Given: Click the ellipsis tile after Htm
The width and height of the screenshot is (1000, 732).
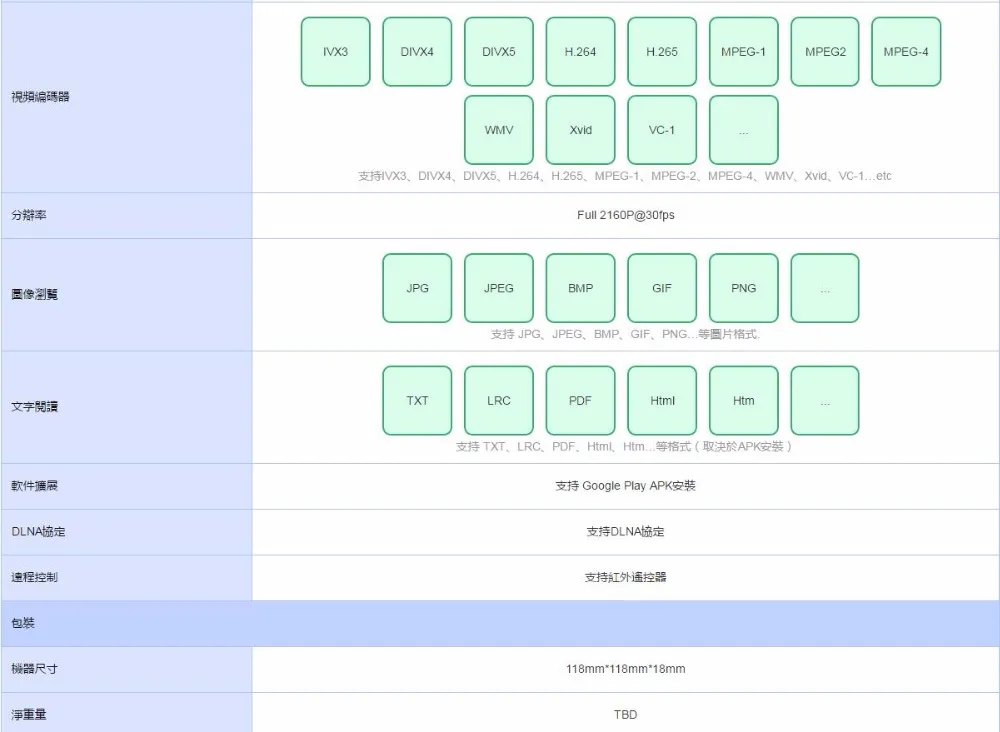Looking at the screenshot, I should click(825, 400).
